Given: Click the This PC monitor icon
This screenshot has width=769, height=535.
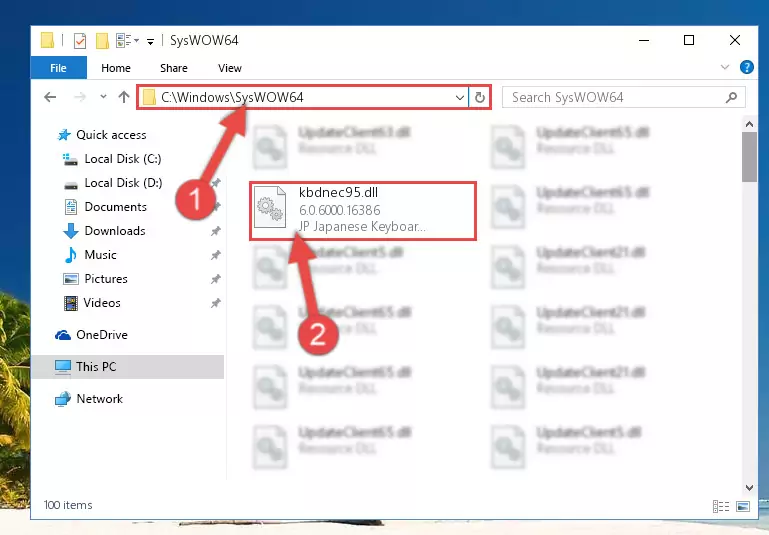Looking at the screenshot, I should tap(63, 367).
